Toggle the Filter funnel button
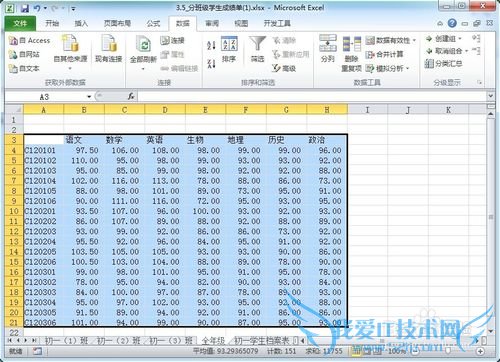The height and width of the screenshot is (362, 500). pyautogui.click(x=257, y=49)
